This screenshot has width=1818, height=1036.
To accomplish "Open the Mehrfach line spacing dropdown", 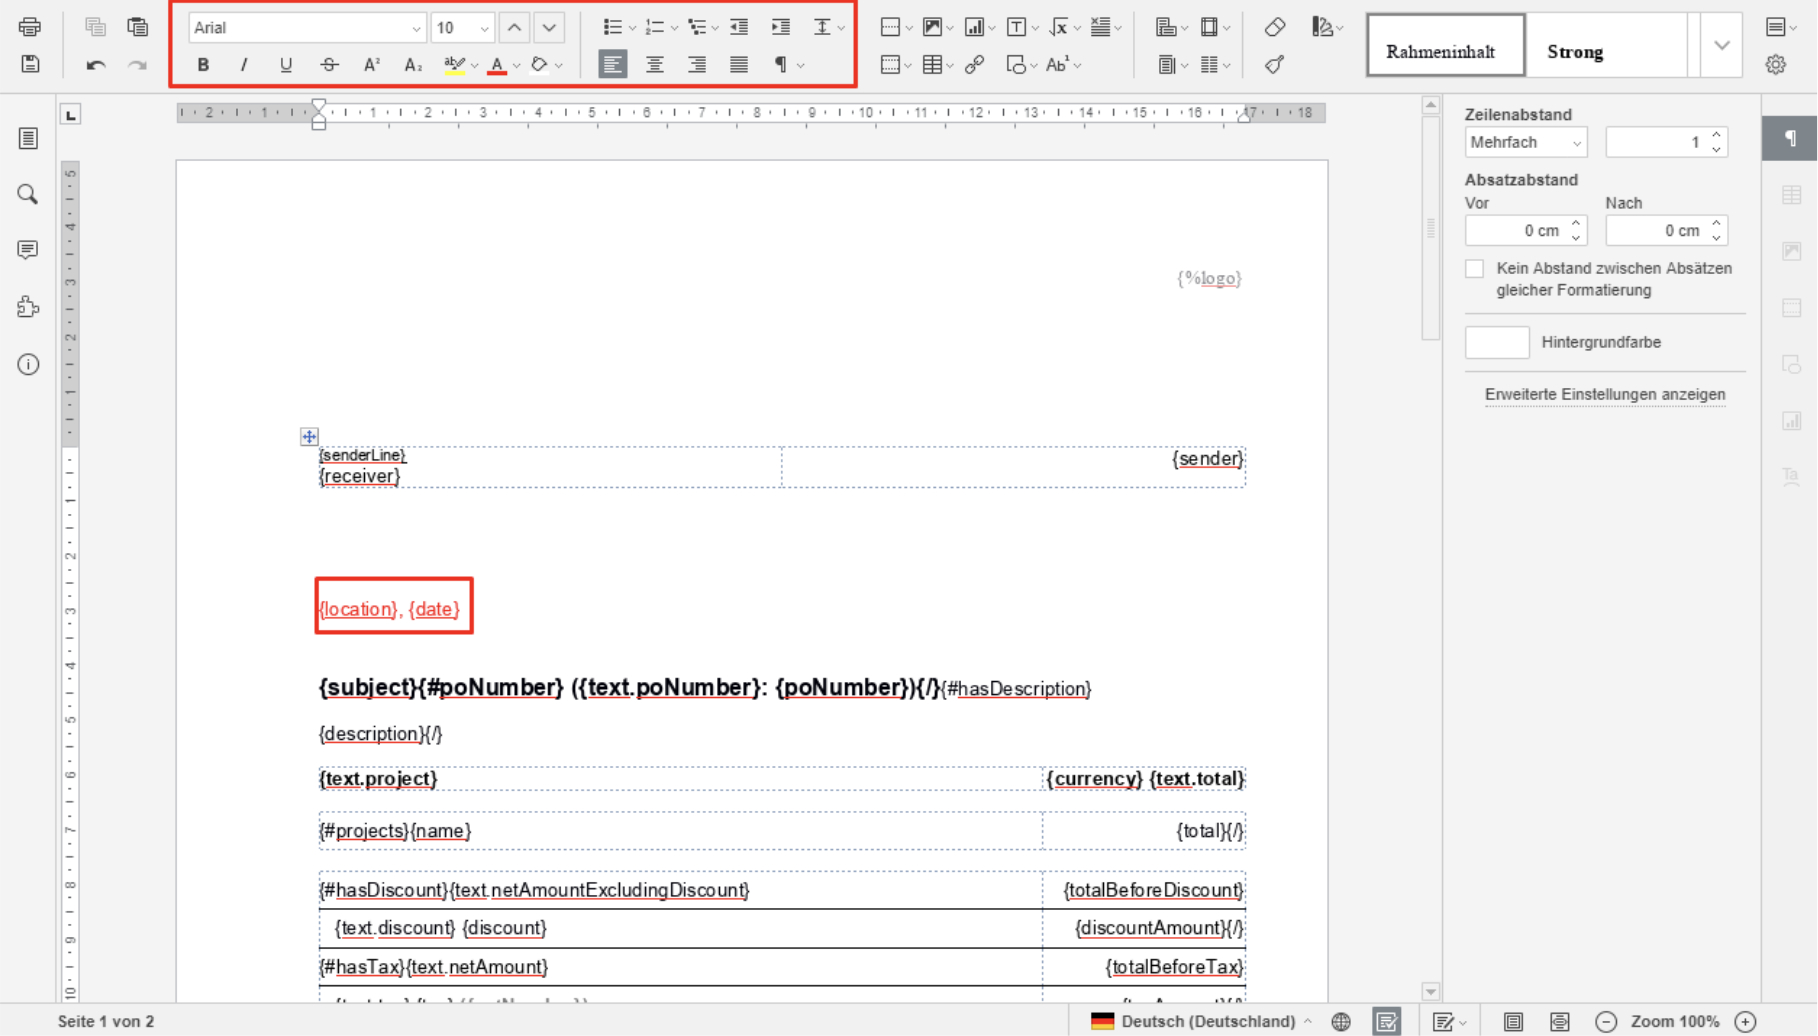I will click(x=1525, y=143).
